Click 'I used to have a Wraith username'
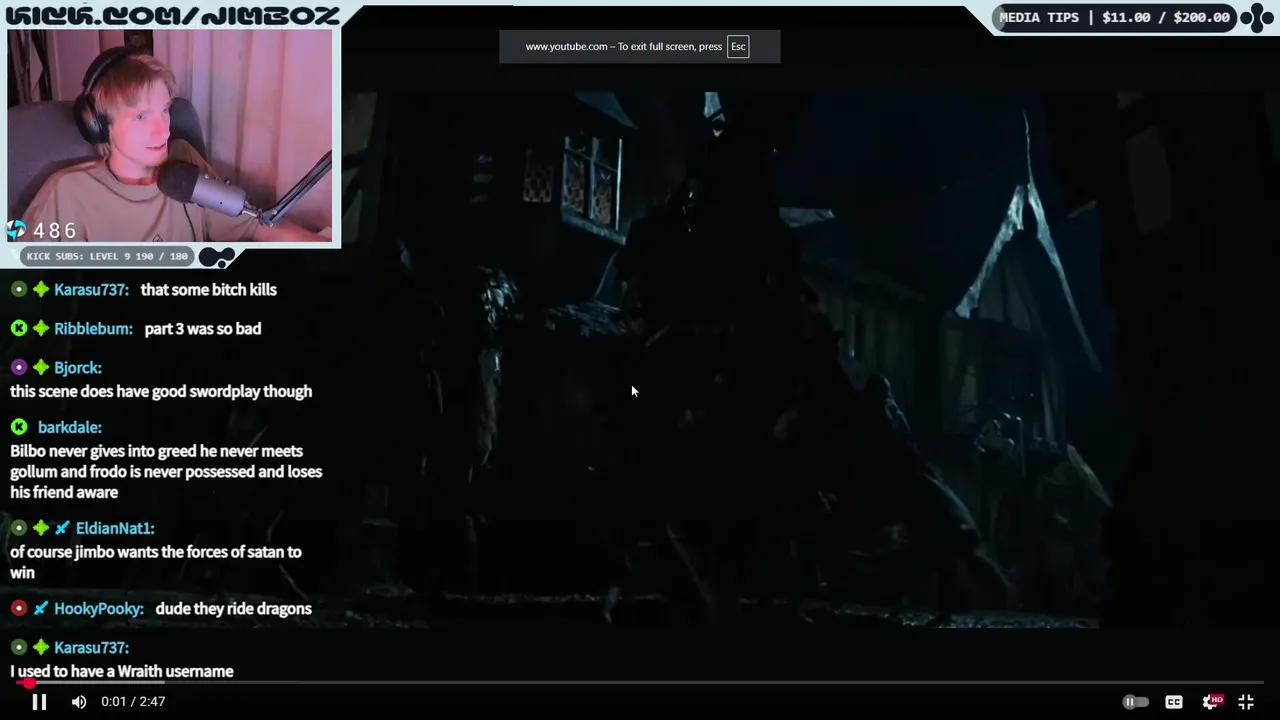1280x720 pixels. tap(122, 672)
